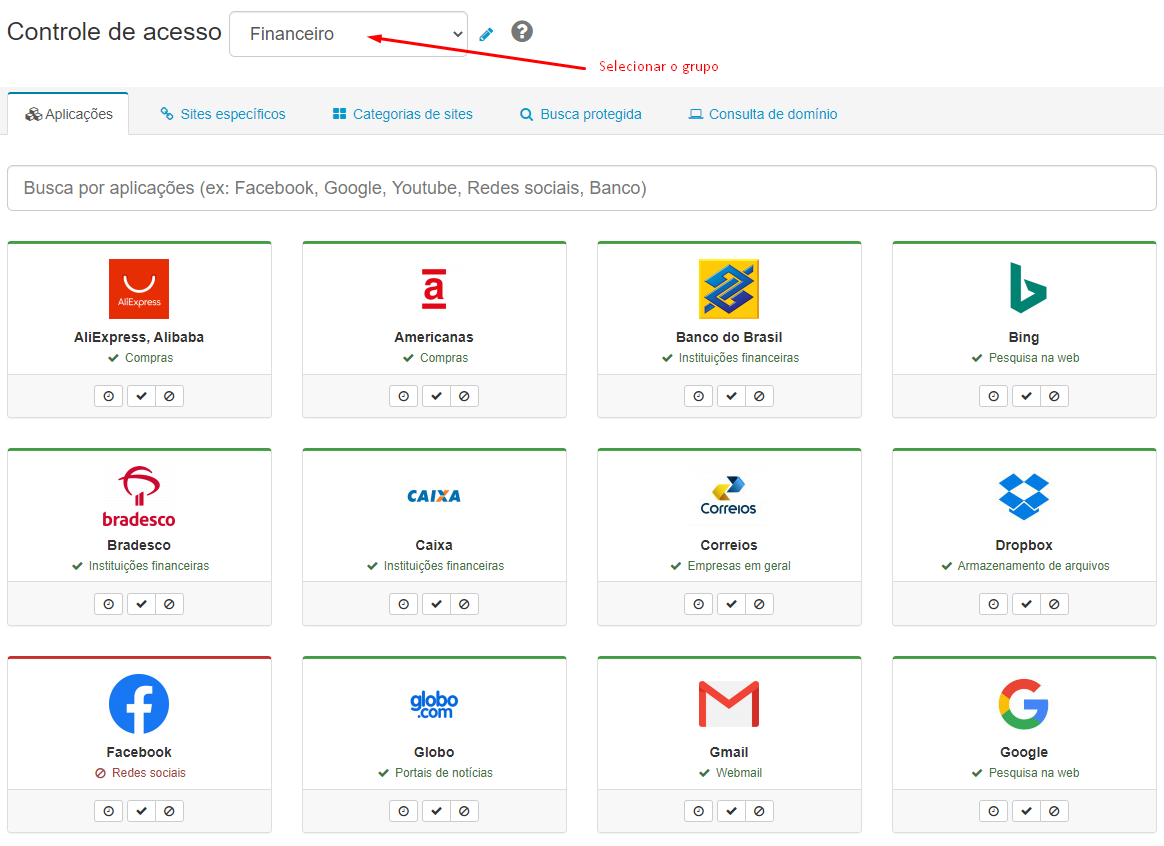Allow Correios with the checkmark button
The height and width of the screenshot is (846, 1164).
pos(731,604)
